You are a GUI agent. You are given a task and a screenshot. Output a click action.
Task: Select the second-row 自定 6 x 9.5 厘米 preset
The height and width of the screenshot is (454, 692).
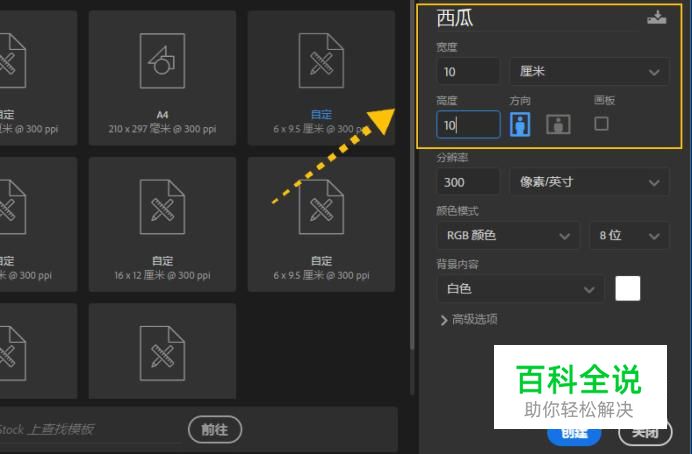(321, 224)
